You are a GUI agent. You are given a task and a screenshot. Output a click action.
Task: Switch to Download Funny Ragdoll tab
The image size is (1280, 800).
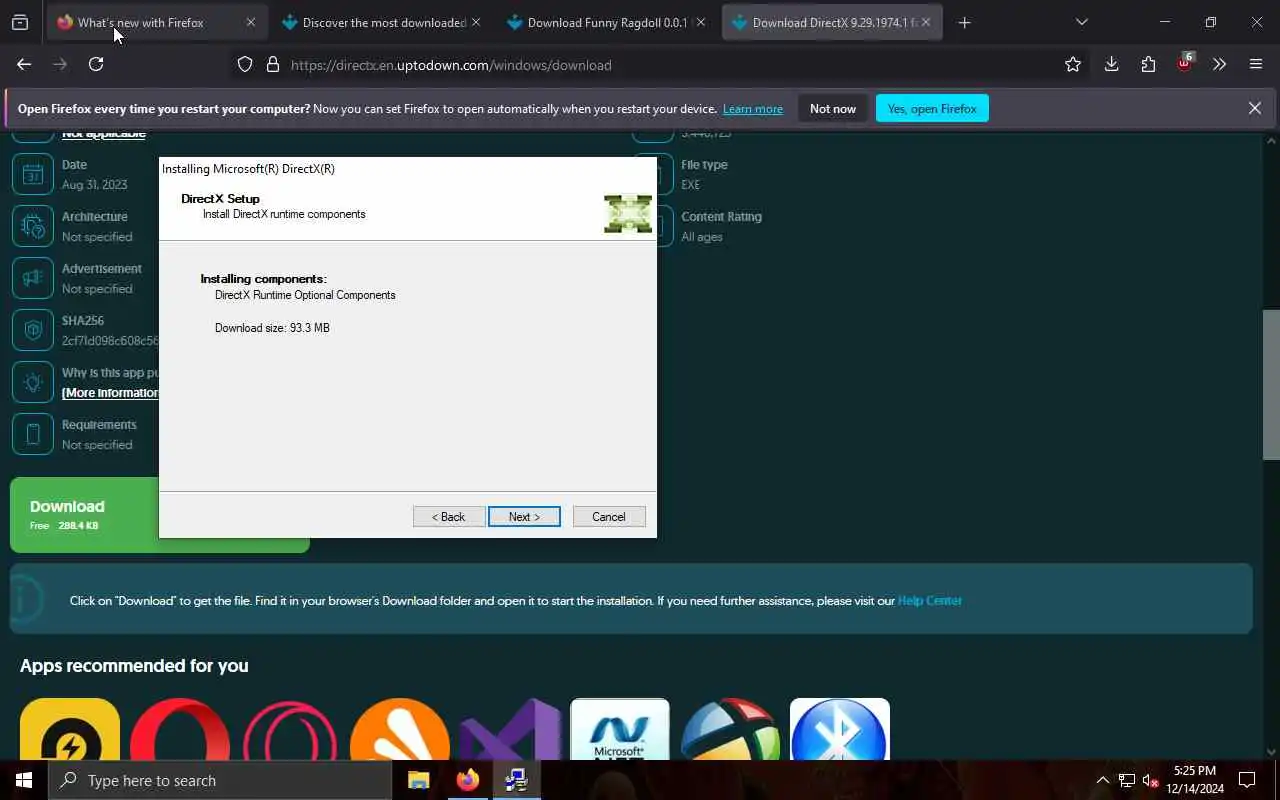pos(608,22)
